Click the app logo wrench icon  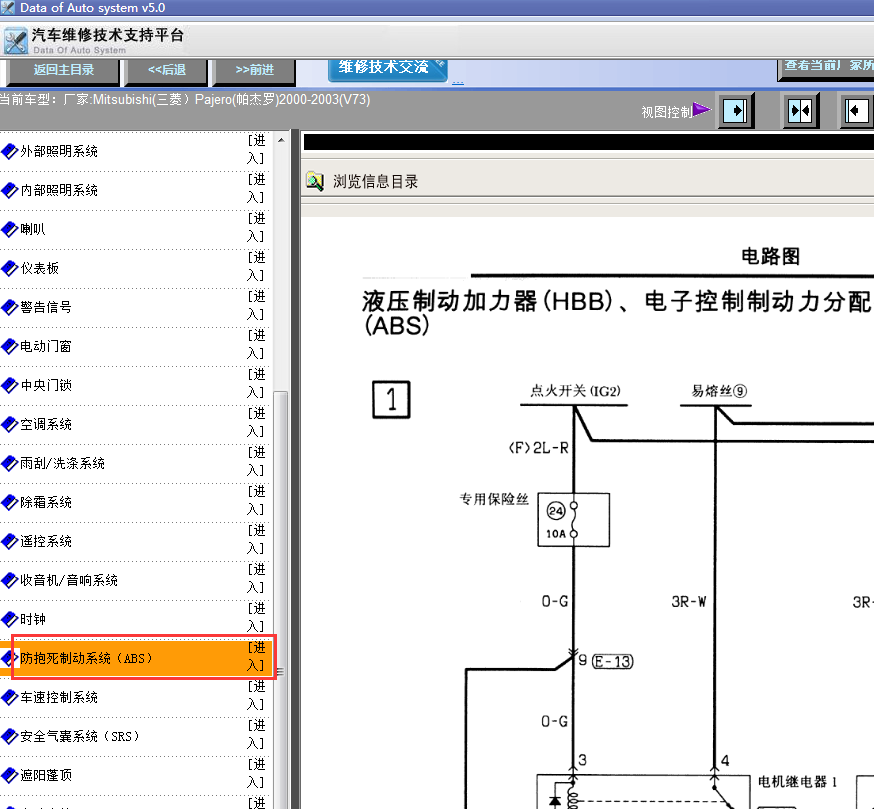[16, 42]
